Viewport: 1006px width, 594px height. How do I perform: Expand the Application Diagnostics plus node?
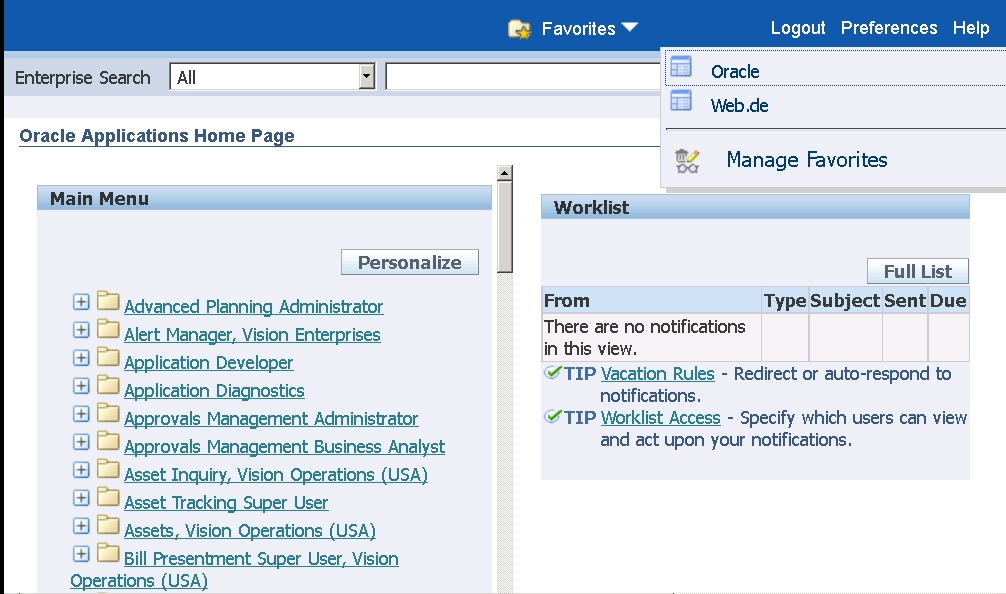pos(81,386)
